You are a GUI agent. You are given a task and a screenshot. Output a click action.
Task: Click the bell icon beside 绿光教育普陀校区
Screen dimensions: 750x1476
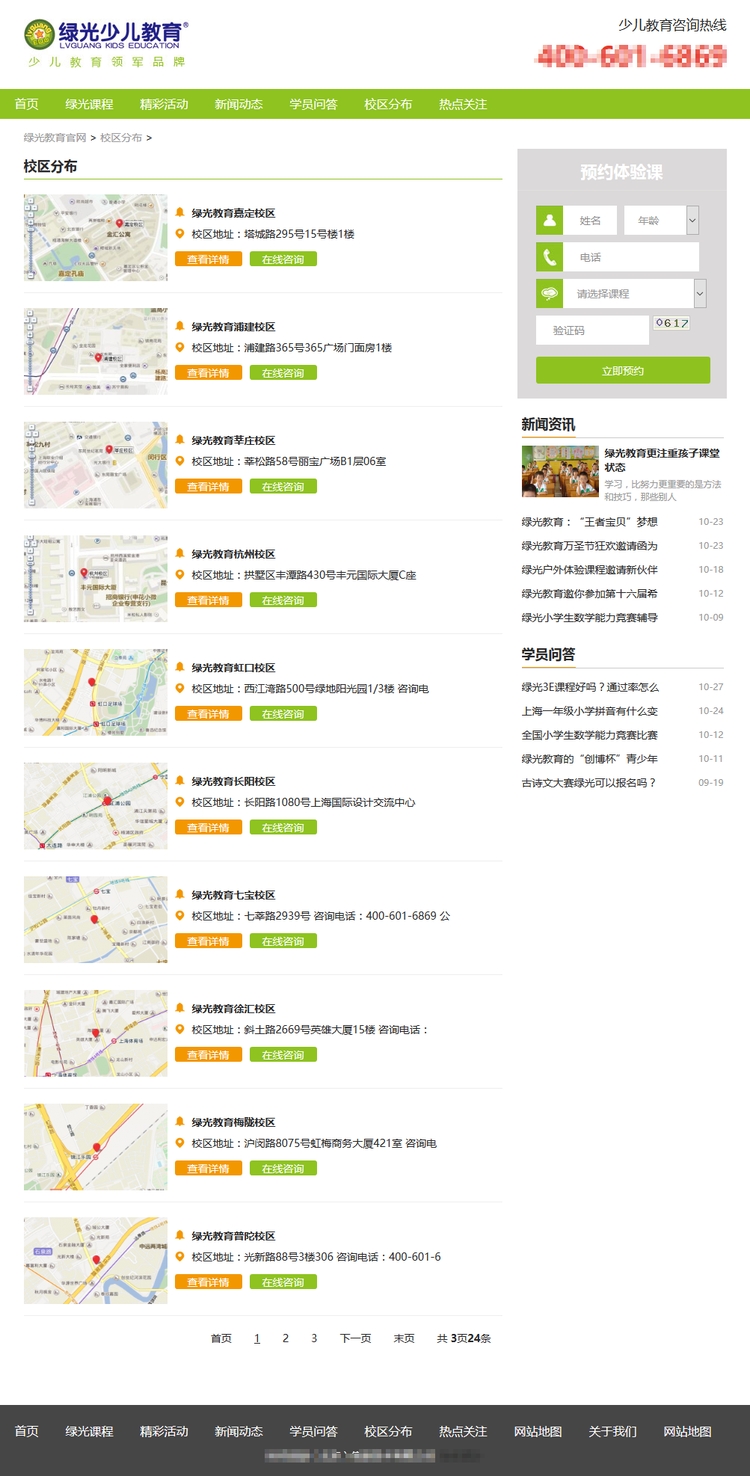pos(180,1235)
